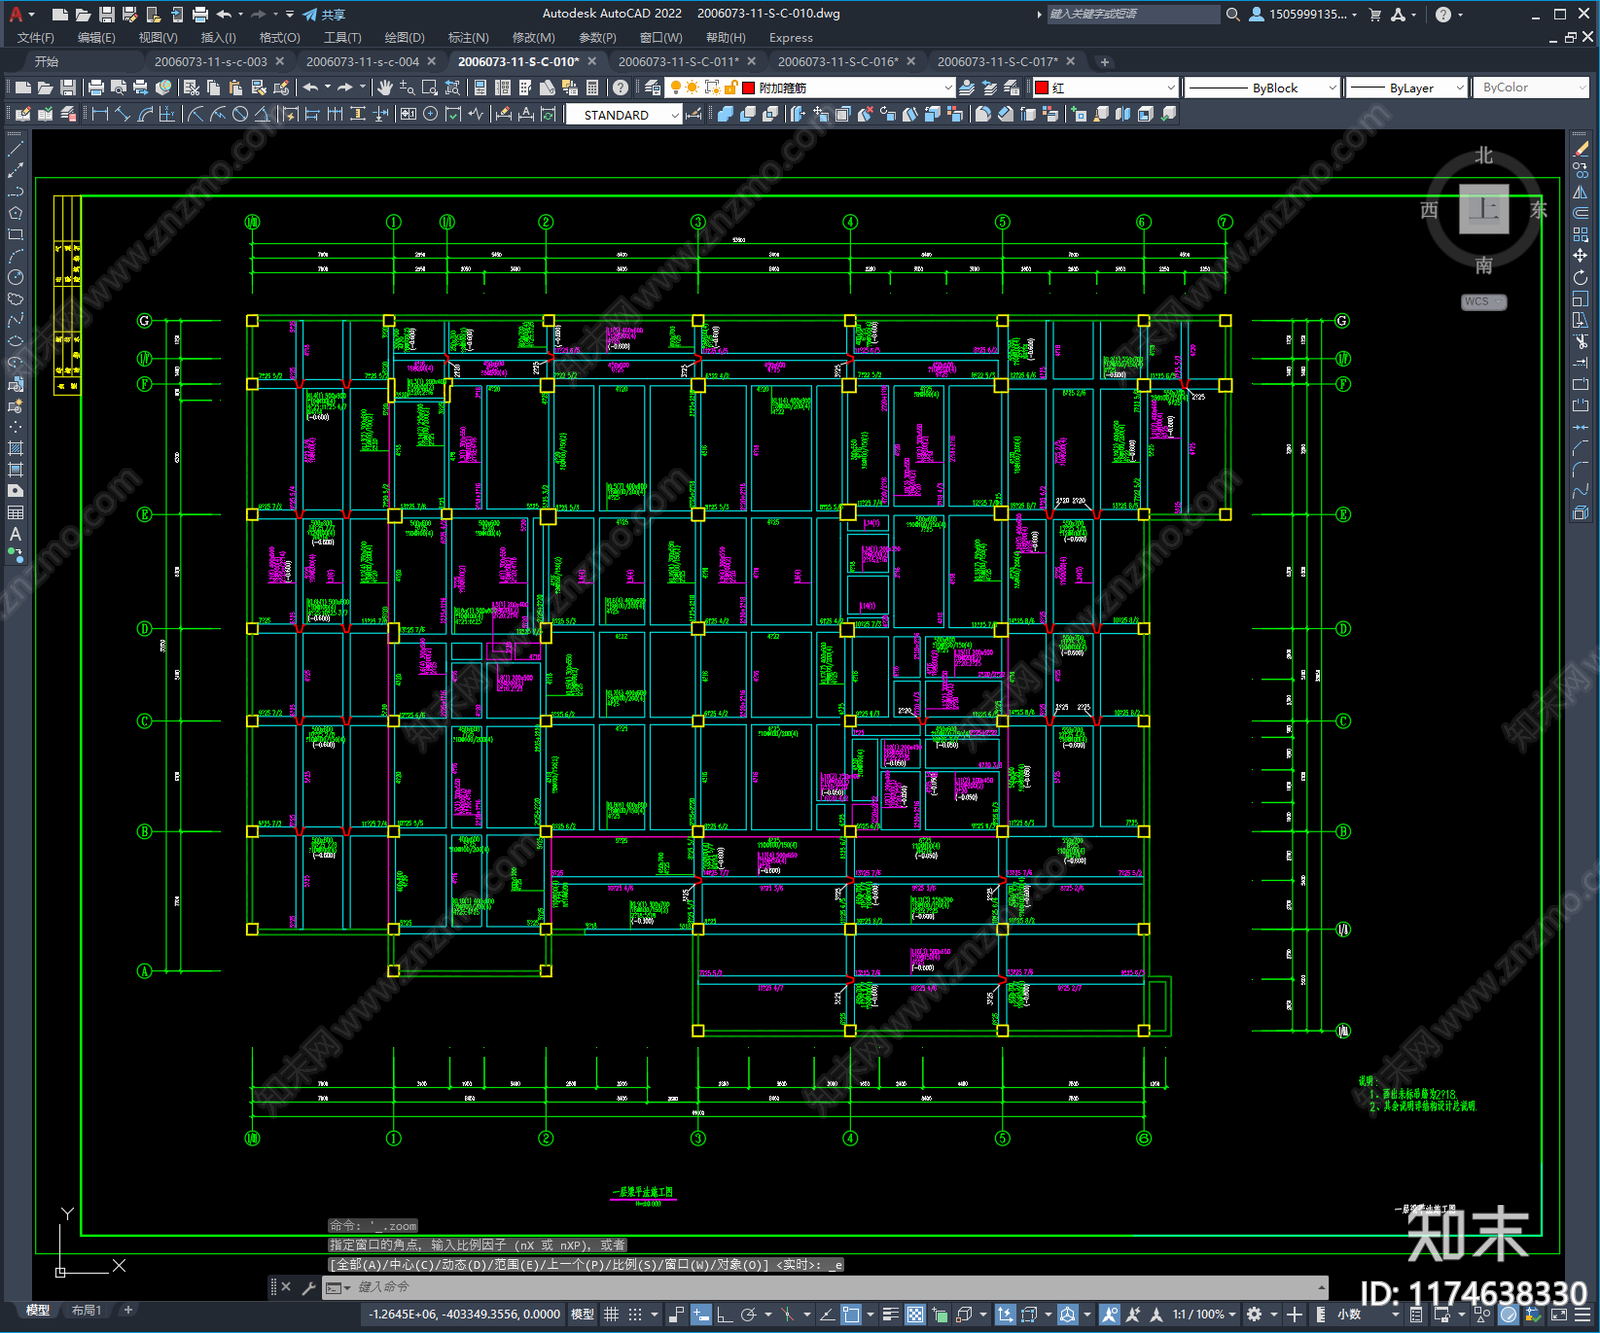This screenshot has height=1333, width=1600.
Task: Click the signed-in account 1505999135 button
Action: pyautogui.click(x=1304, y=14)
